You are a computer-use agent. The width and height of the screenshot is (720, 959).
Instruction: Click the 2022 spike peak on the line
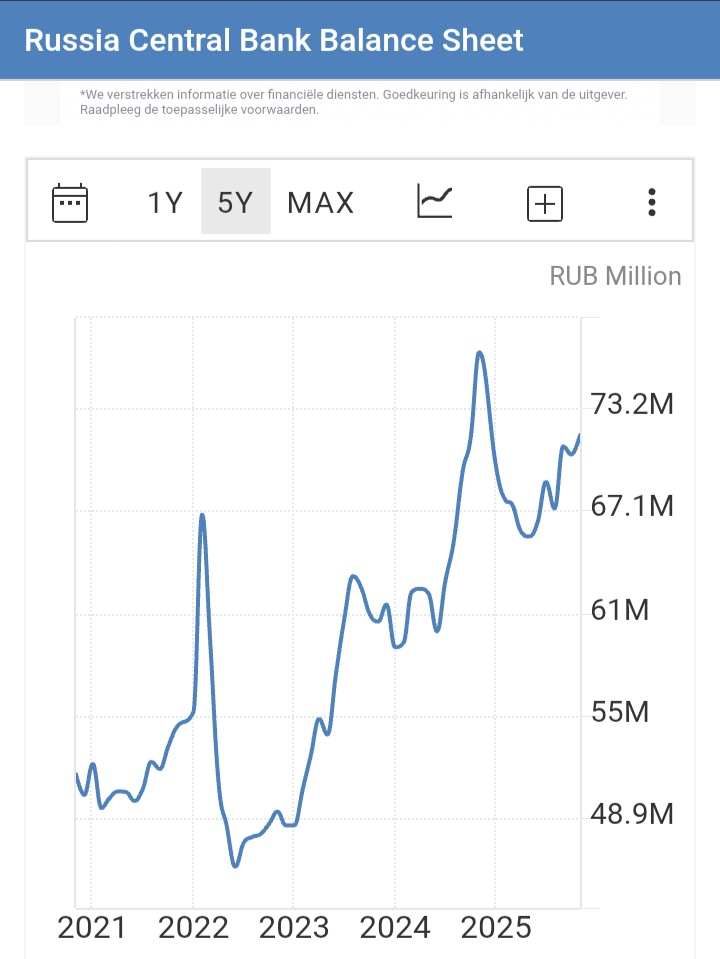click(202, 515)
